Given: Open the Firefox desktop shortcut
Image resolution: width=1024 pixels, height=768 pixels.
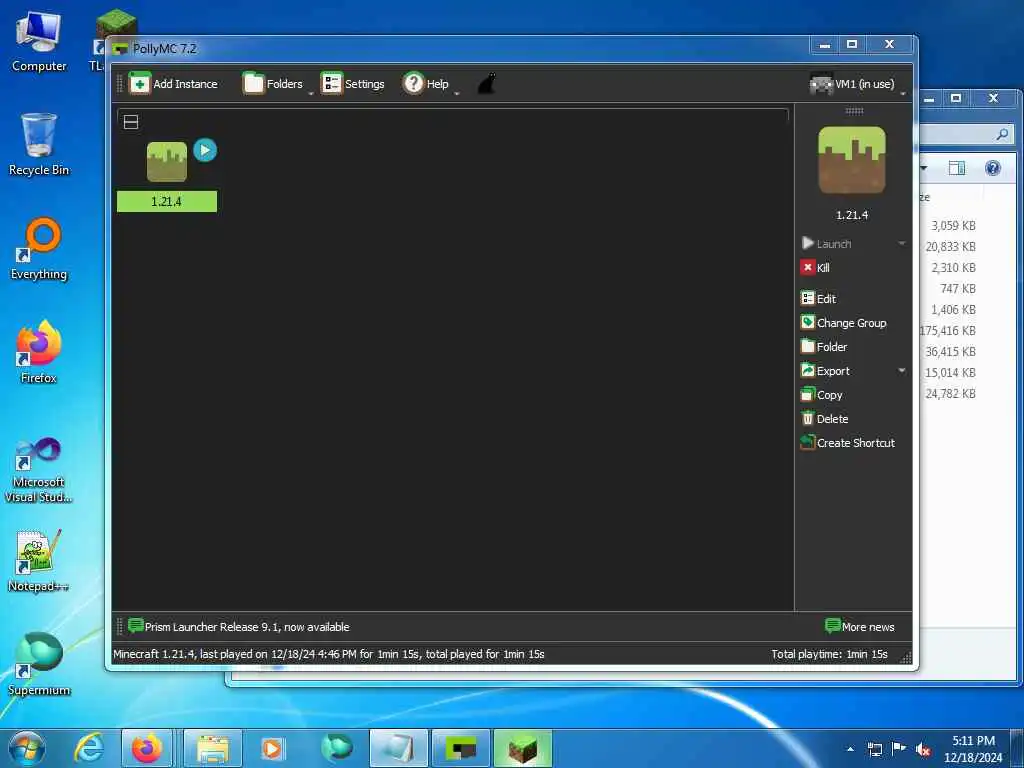Looking at the screenshot, I should click(39, 353).
